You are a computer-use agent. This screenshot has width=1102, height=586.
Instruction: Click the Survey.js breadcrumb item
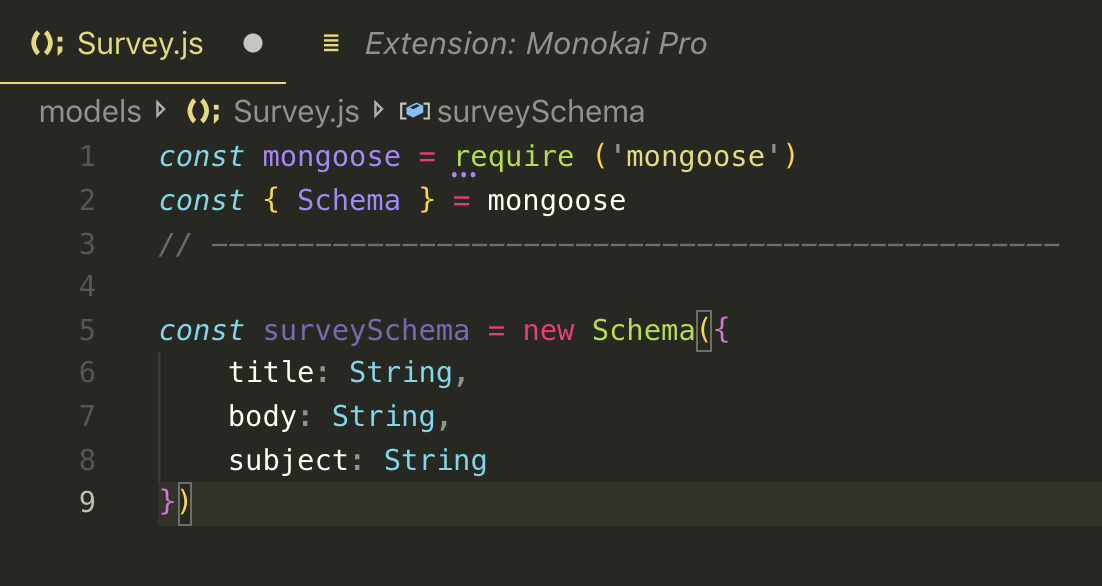click(x=297, y=111)
